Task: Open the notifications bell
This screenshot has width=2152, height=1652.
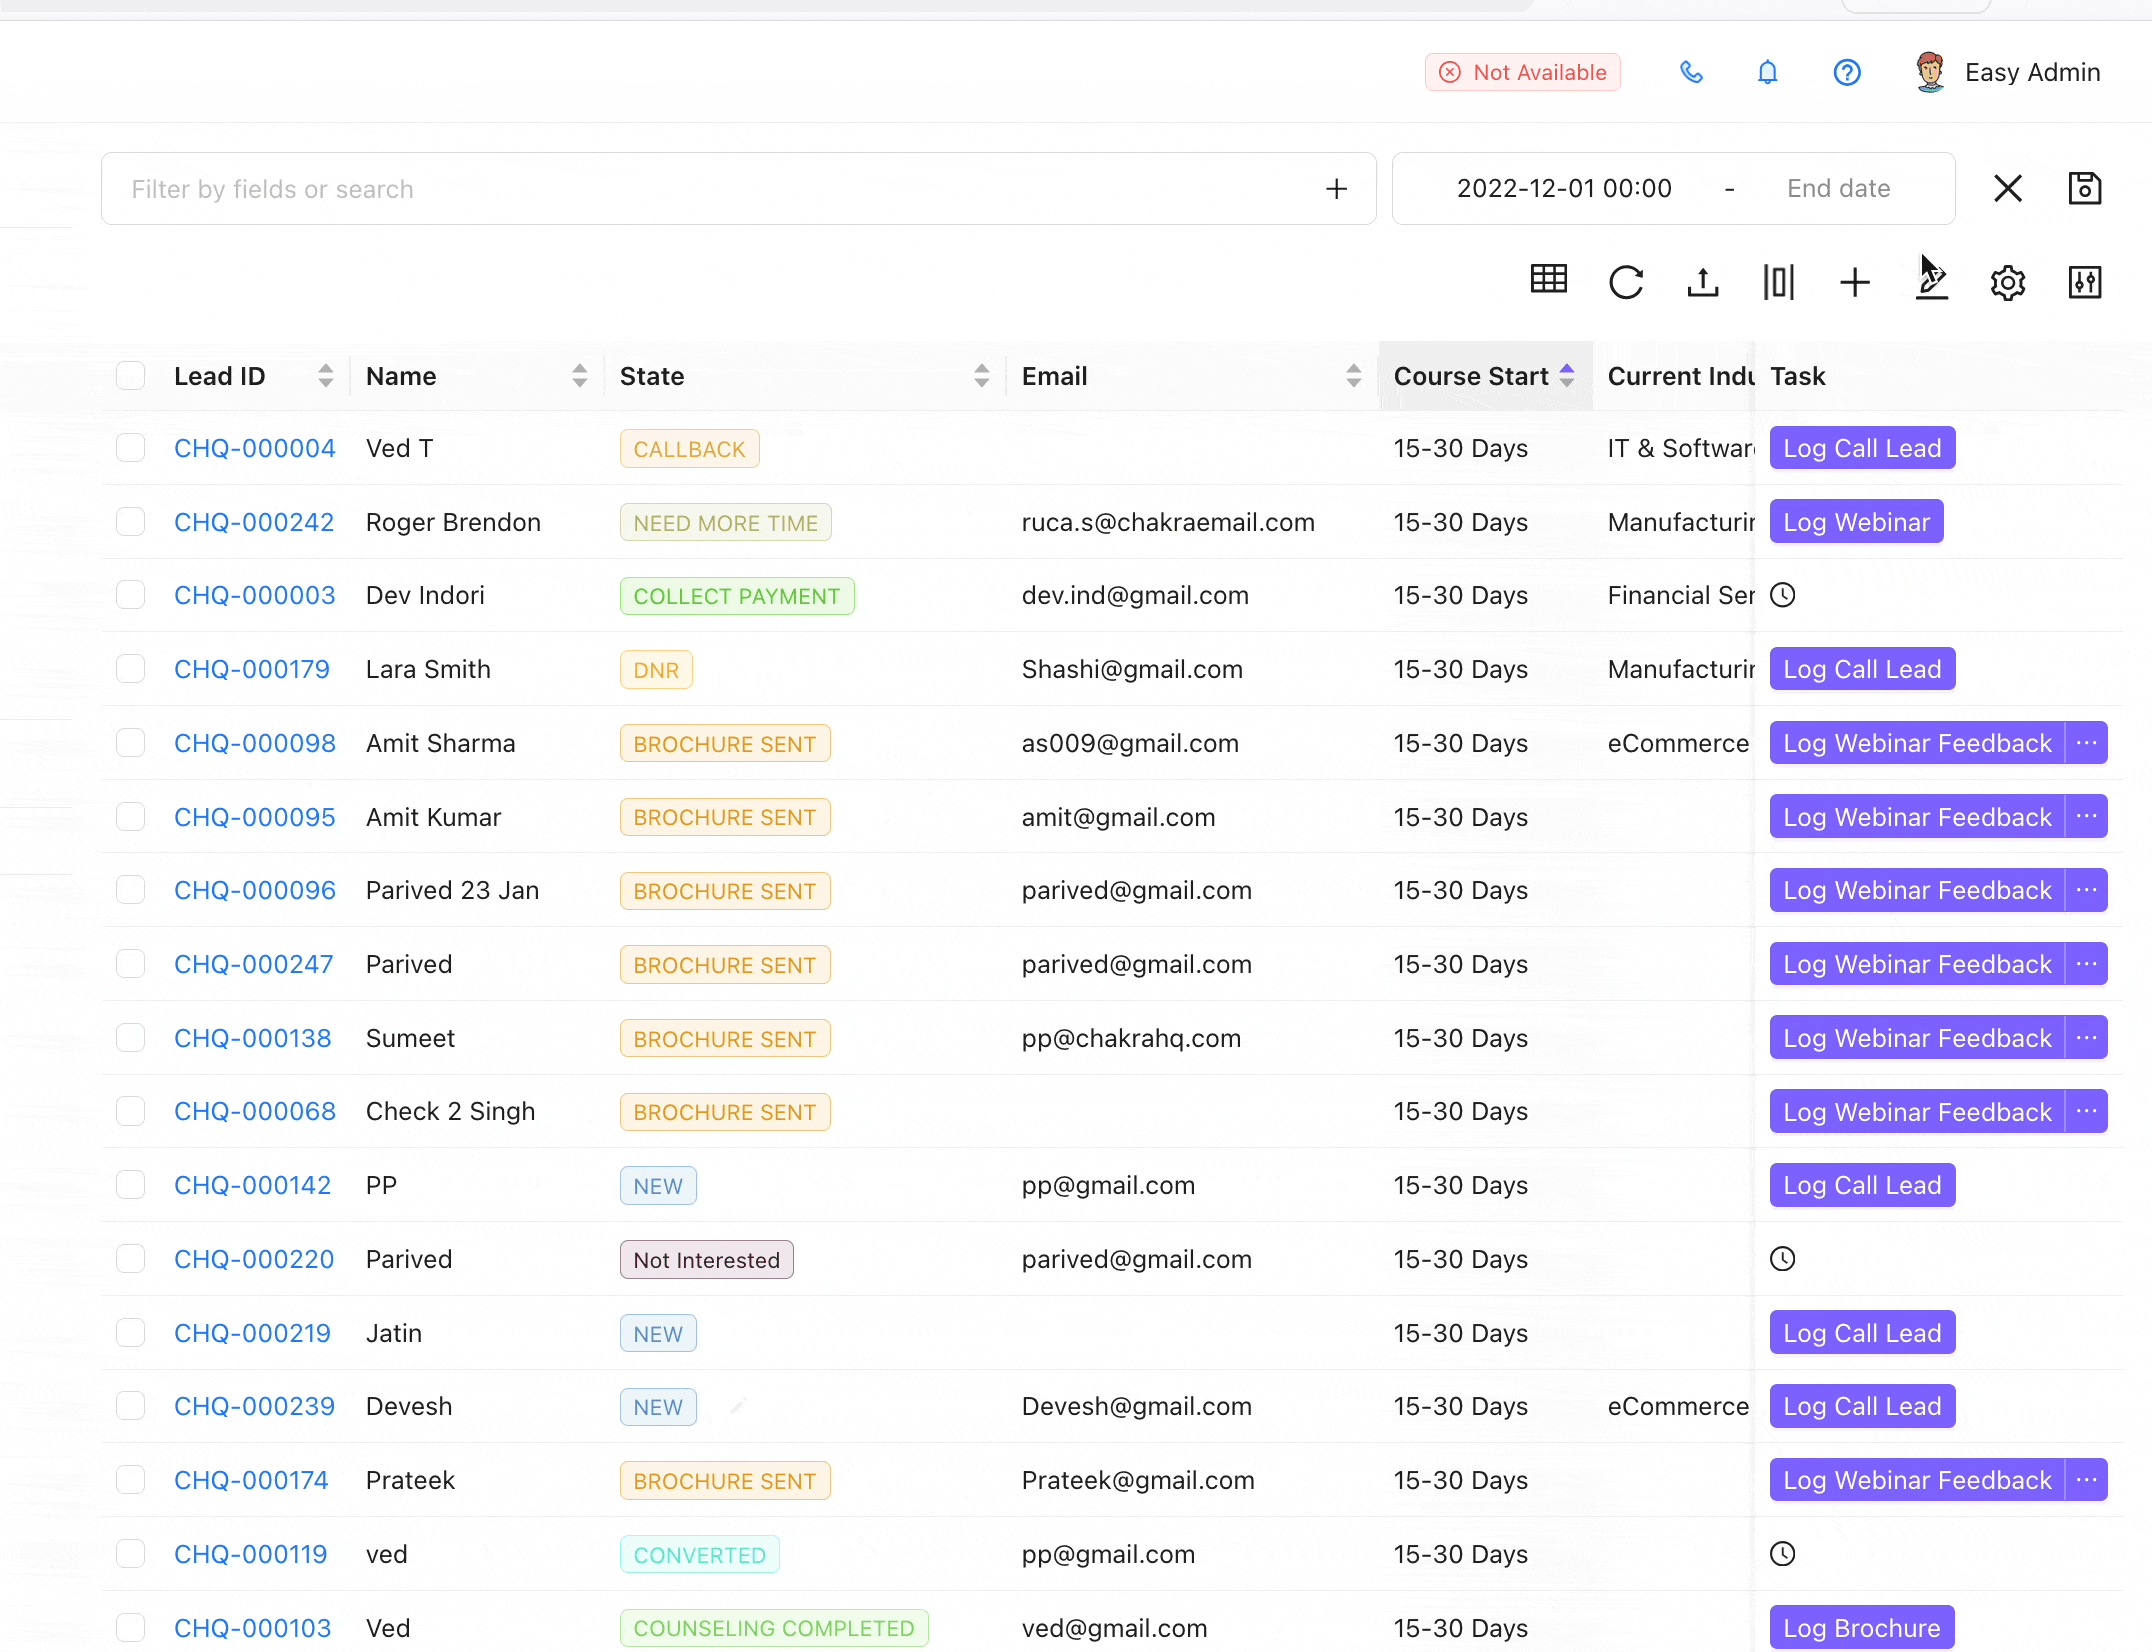Action: (x=1767, y=72)
